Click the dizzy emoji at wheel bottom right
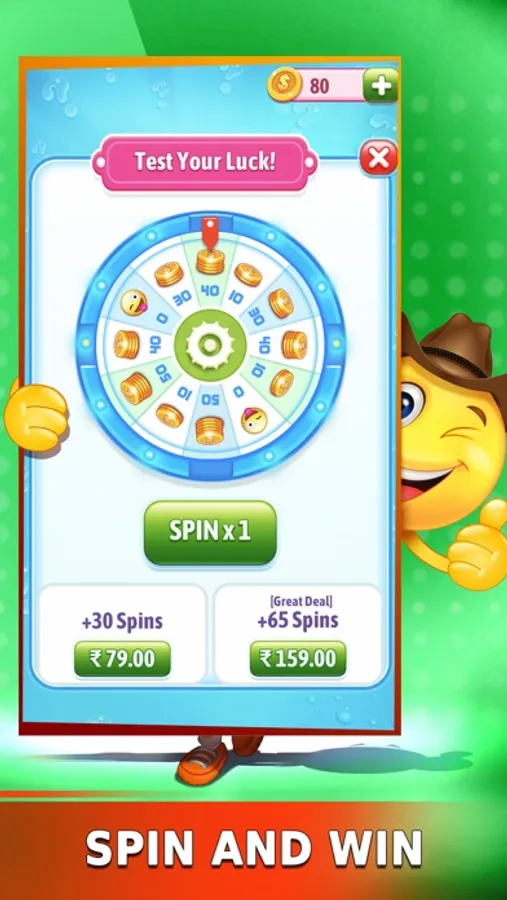 click(254, 421)
